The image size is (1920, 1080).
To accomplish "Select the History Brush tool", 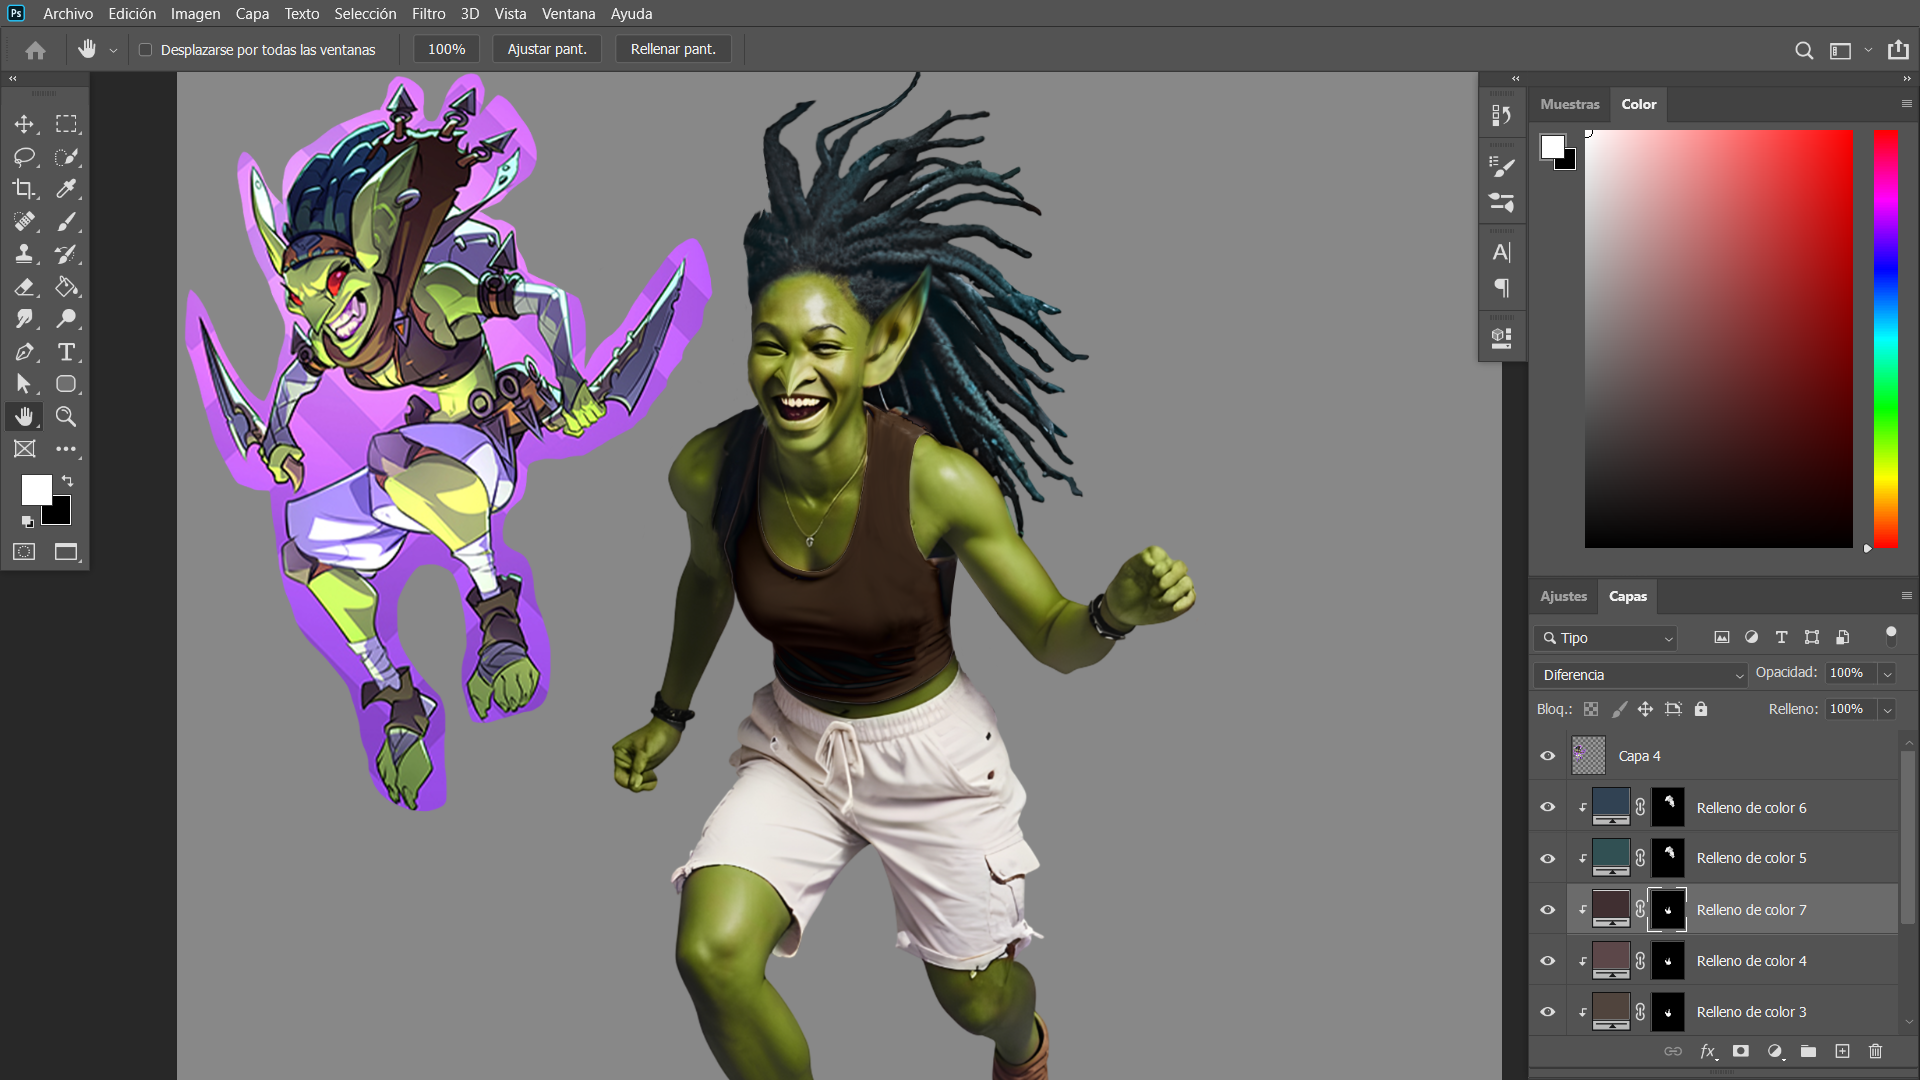I will [x=66, y=254].
